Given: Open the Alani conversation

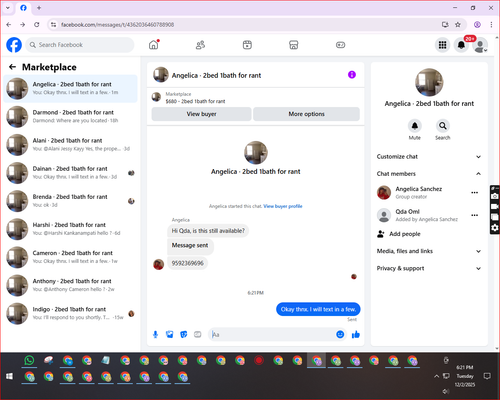Looking at the screenshot, I should (70, 145).
